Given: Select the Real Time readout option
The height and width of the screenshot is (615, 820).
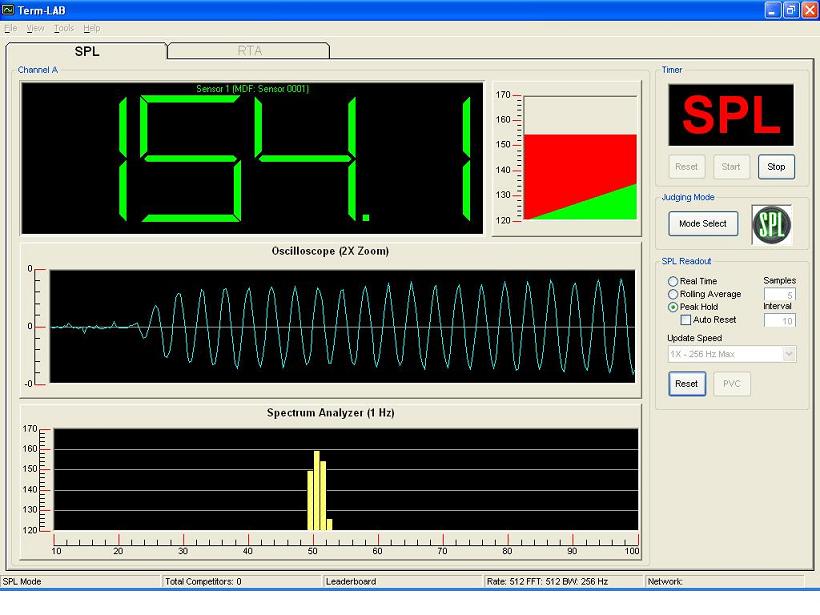Looking at the screenshot, I should tap(673, 282).
